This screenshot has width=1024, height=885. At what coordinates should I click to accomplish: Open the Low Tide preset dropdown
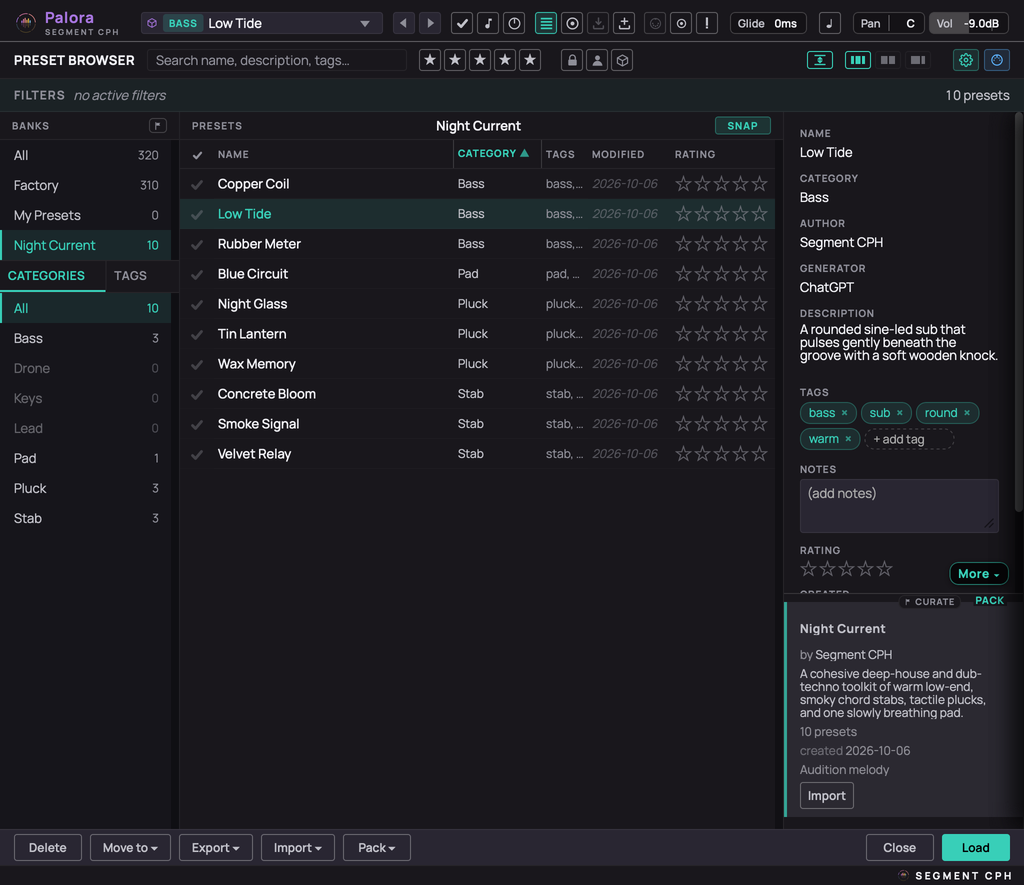(x=364, y=24)
